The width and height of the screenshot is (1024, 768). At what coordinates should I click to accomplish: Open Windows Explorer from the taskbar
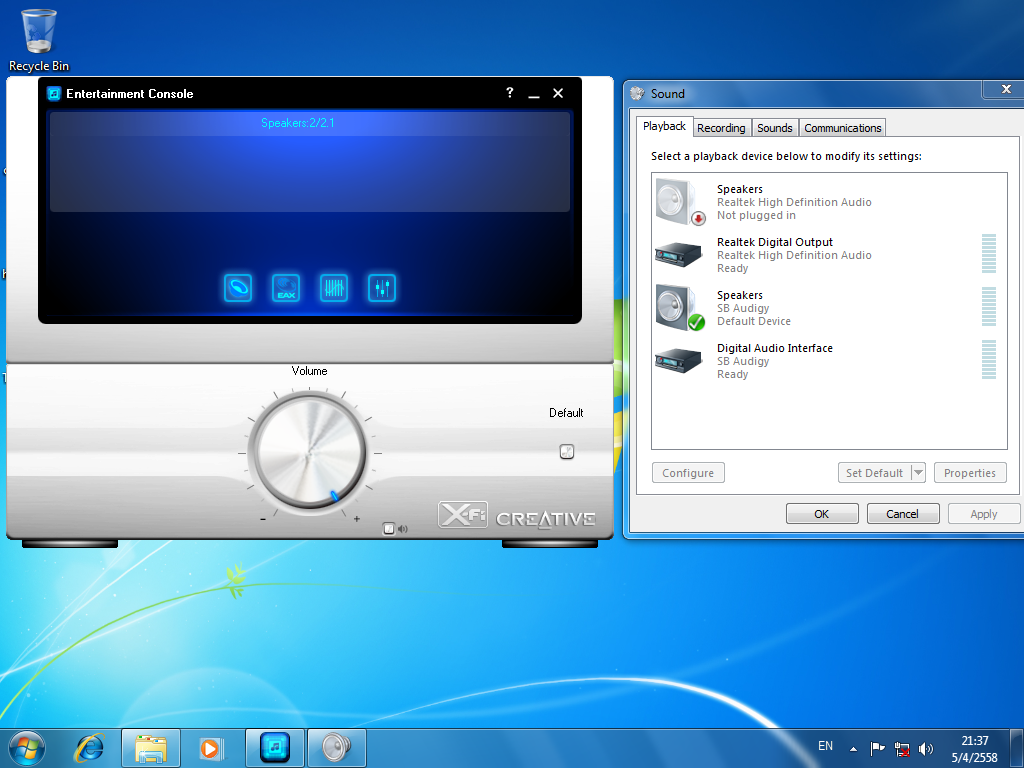click(x=151, y=748)
